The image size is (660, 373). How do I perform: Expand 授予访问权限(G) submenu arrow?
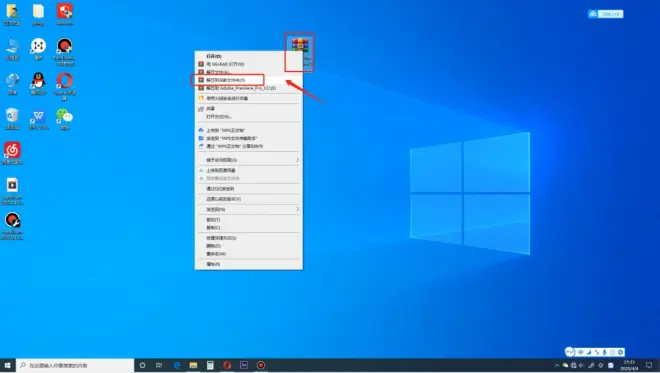[x=297, y=160]
